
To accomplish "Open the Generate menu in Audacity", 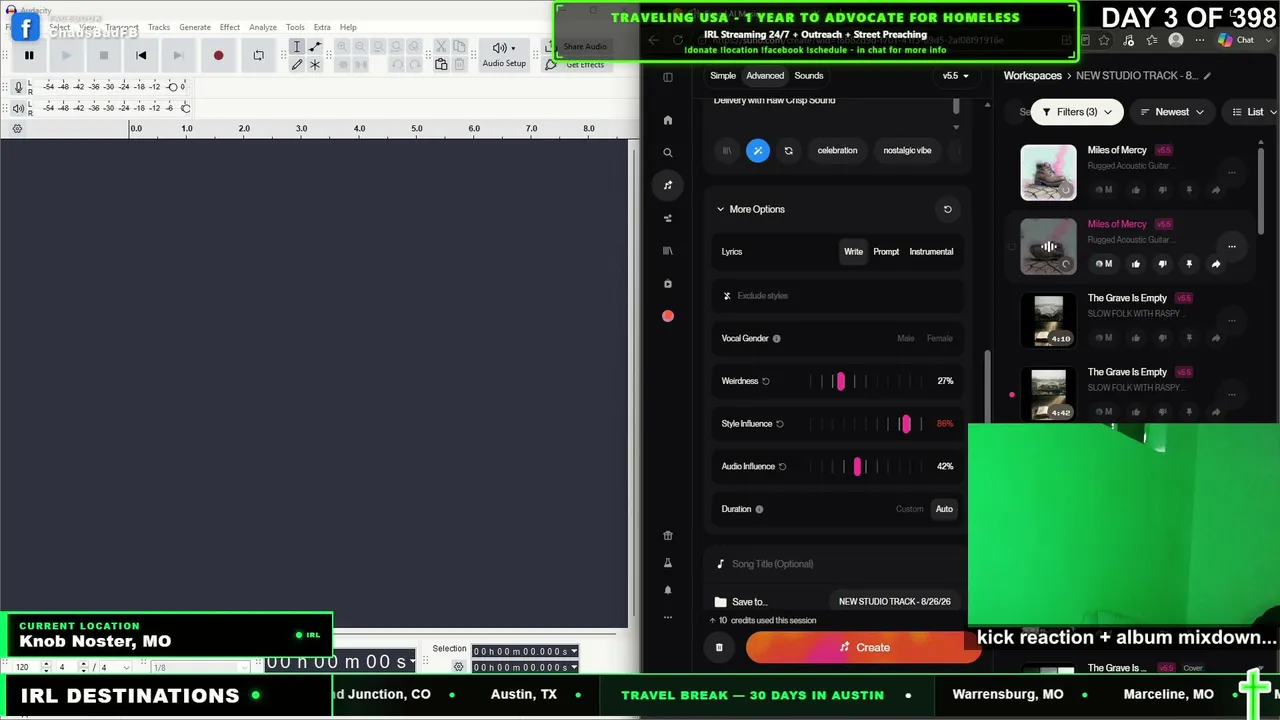I will click(195, 27).
